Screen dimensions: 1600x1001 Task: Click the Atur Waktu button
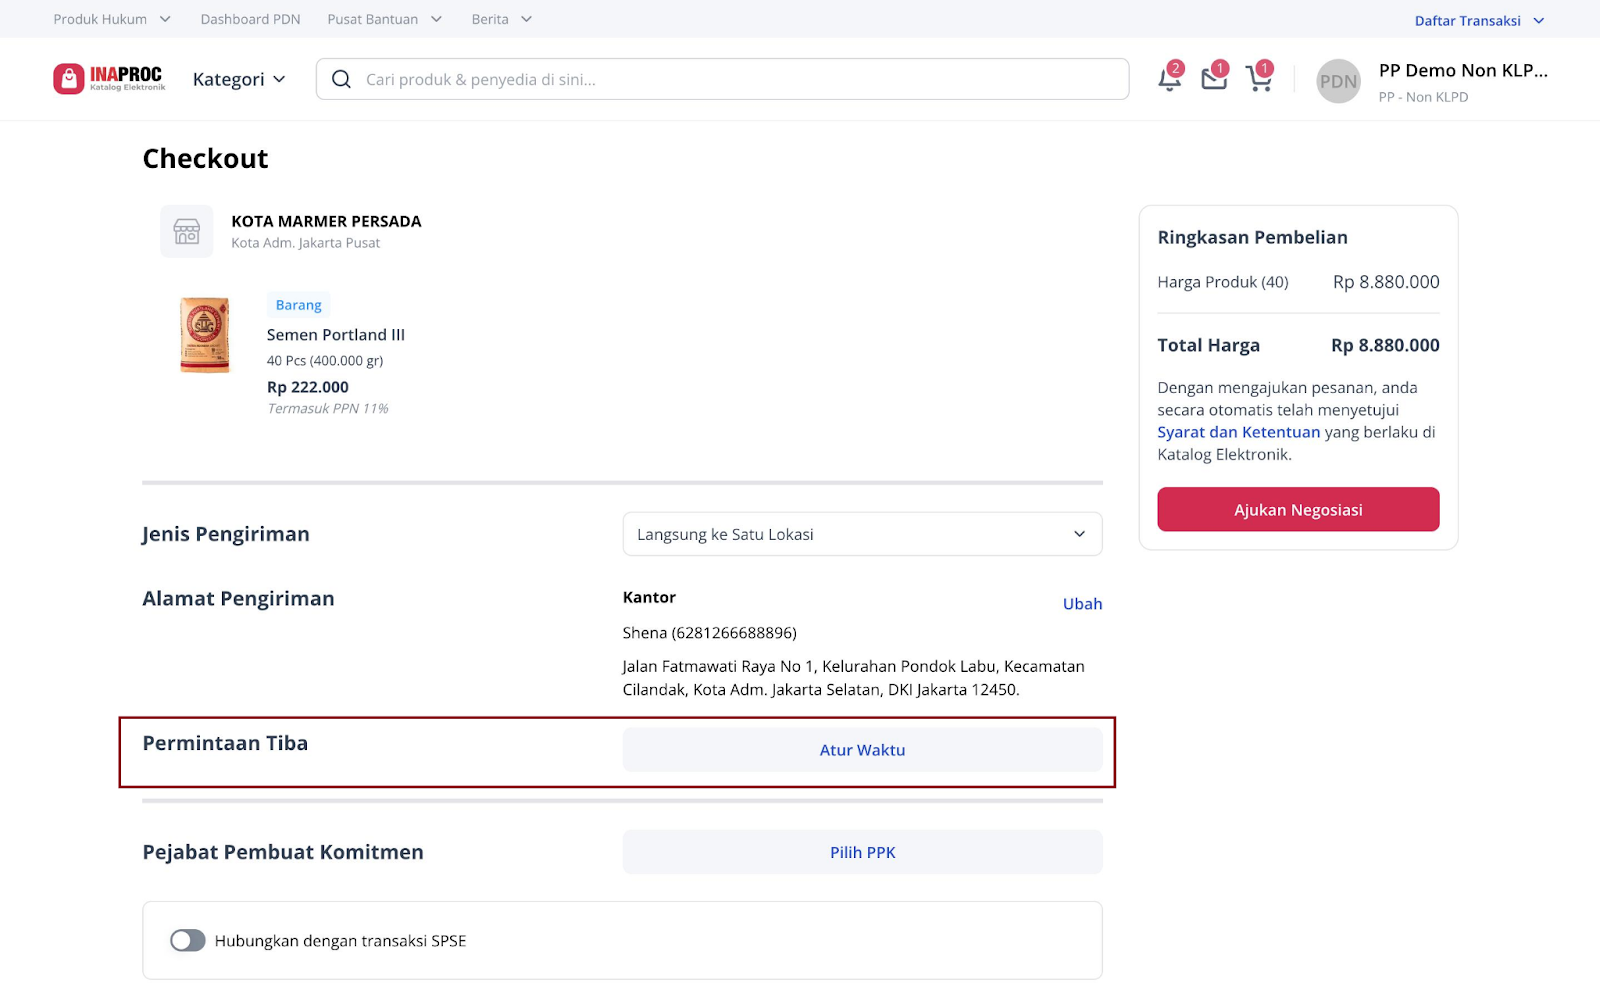(x=862, y=749)
